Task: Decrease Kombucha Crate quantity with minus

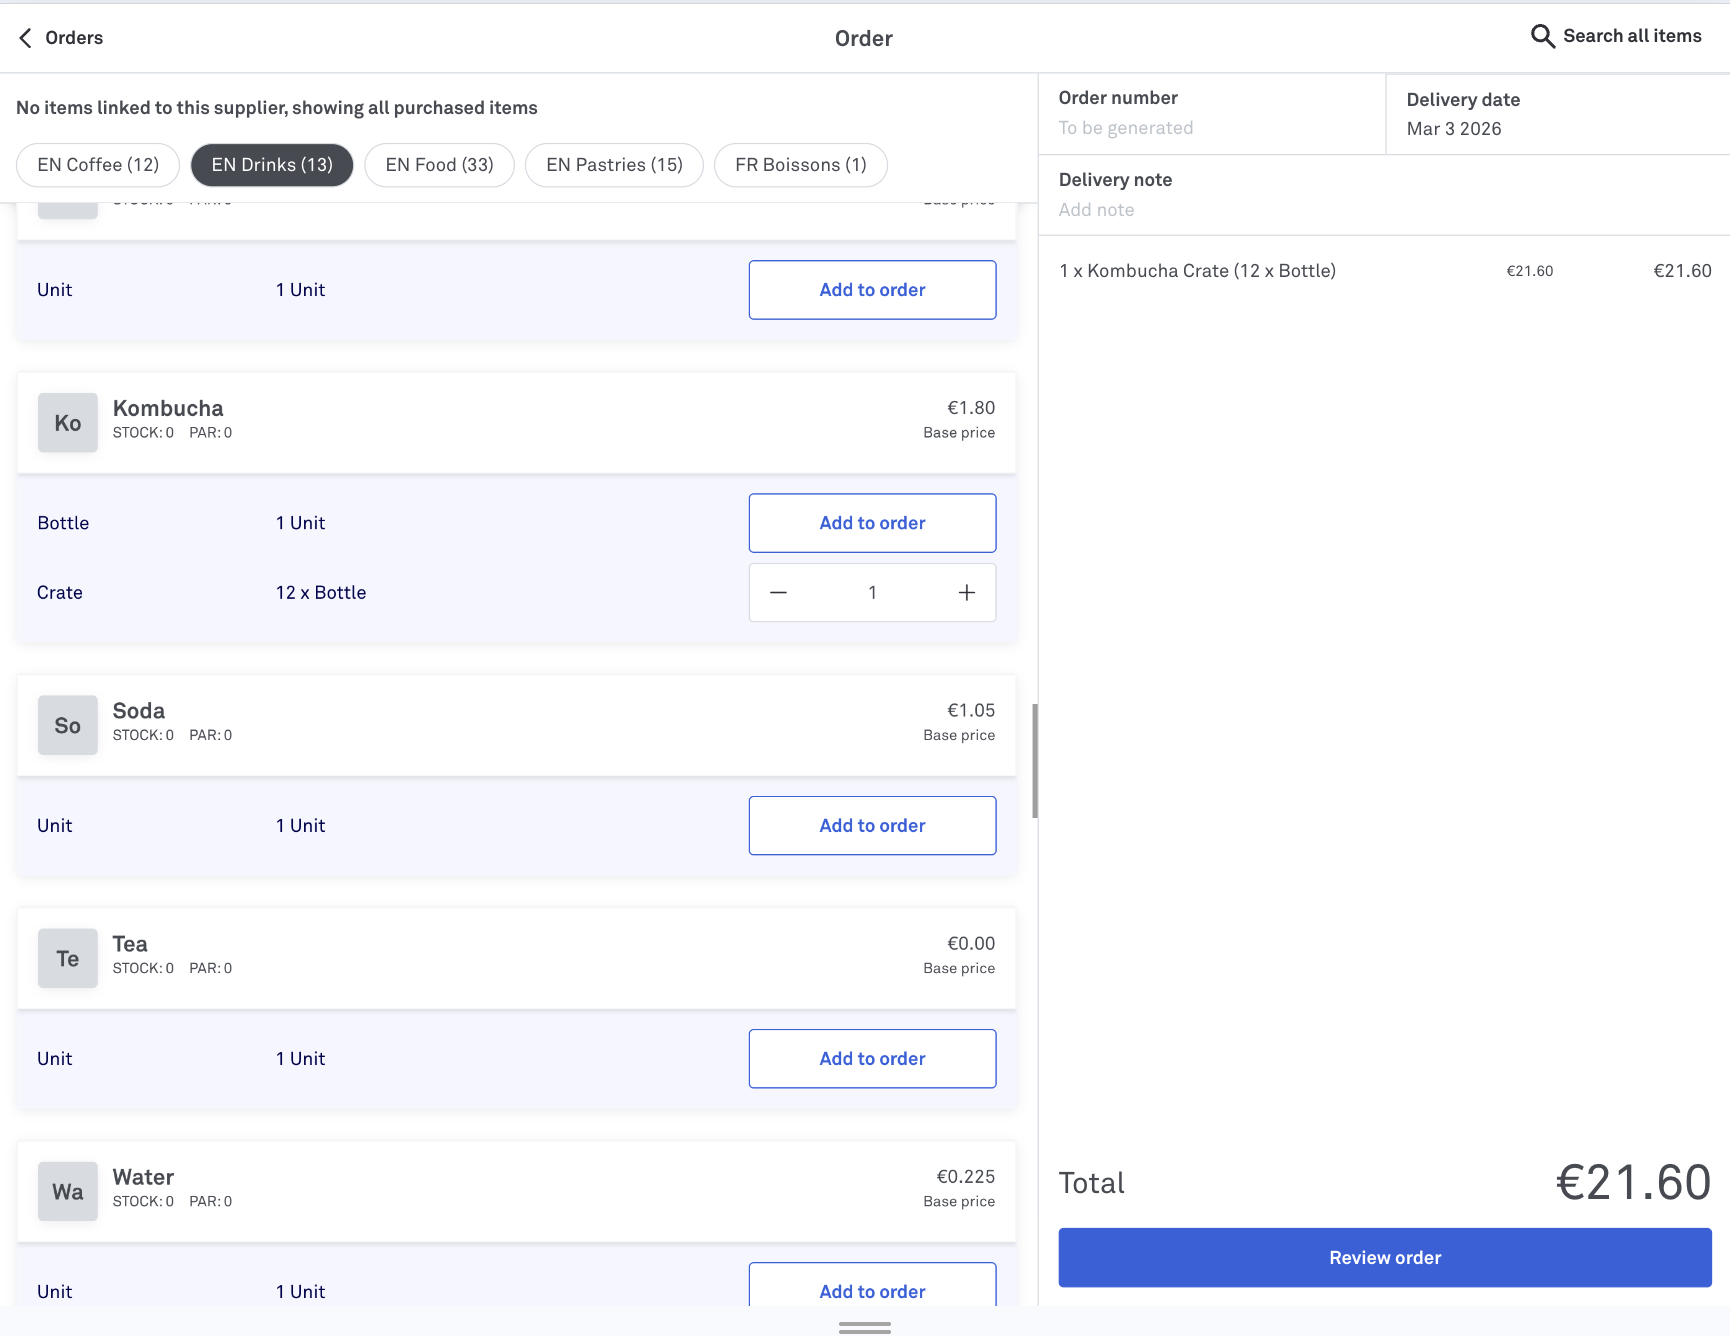Action: 778,593
